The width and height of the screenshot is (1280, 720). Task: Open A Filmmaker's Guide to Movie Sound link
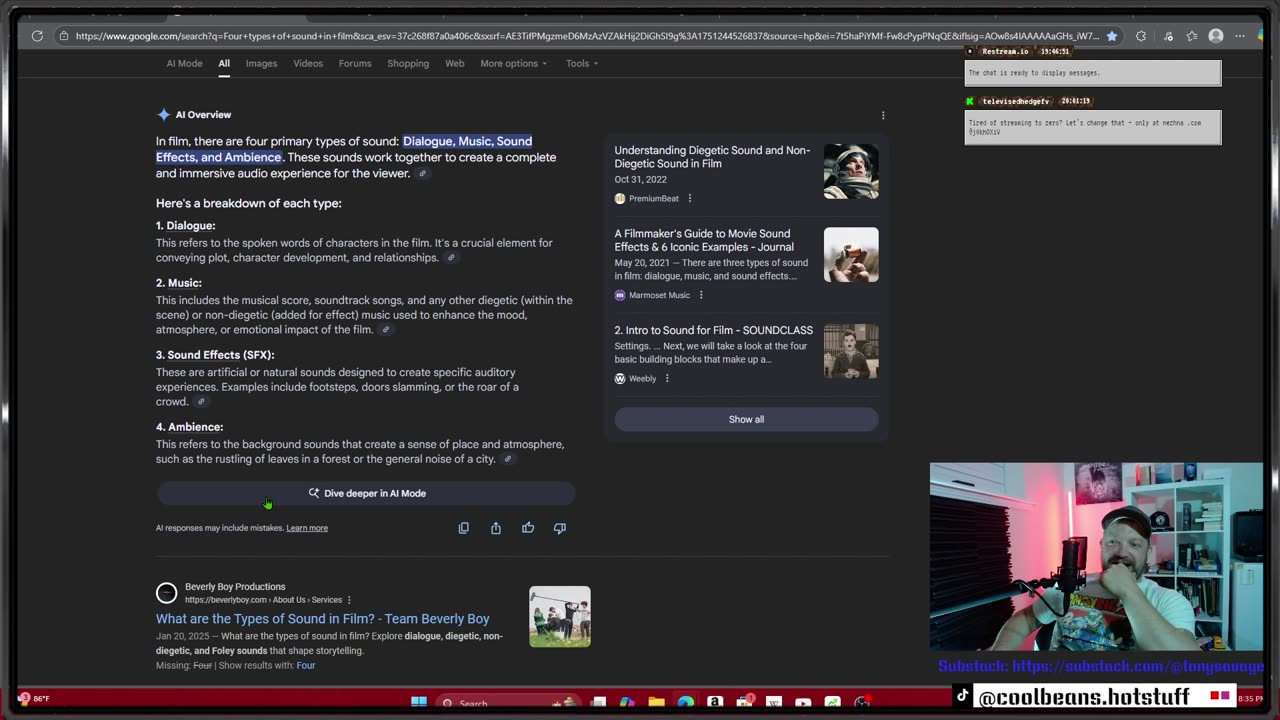click(x=704, y=240)
